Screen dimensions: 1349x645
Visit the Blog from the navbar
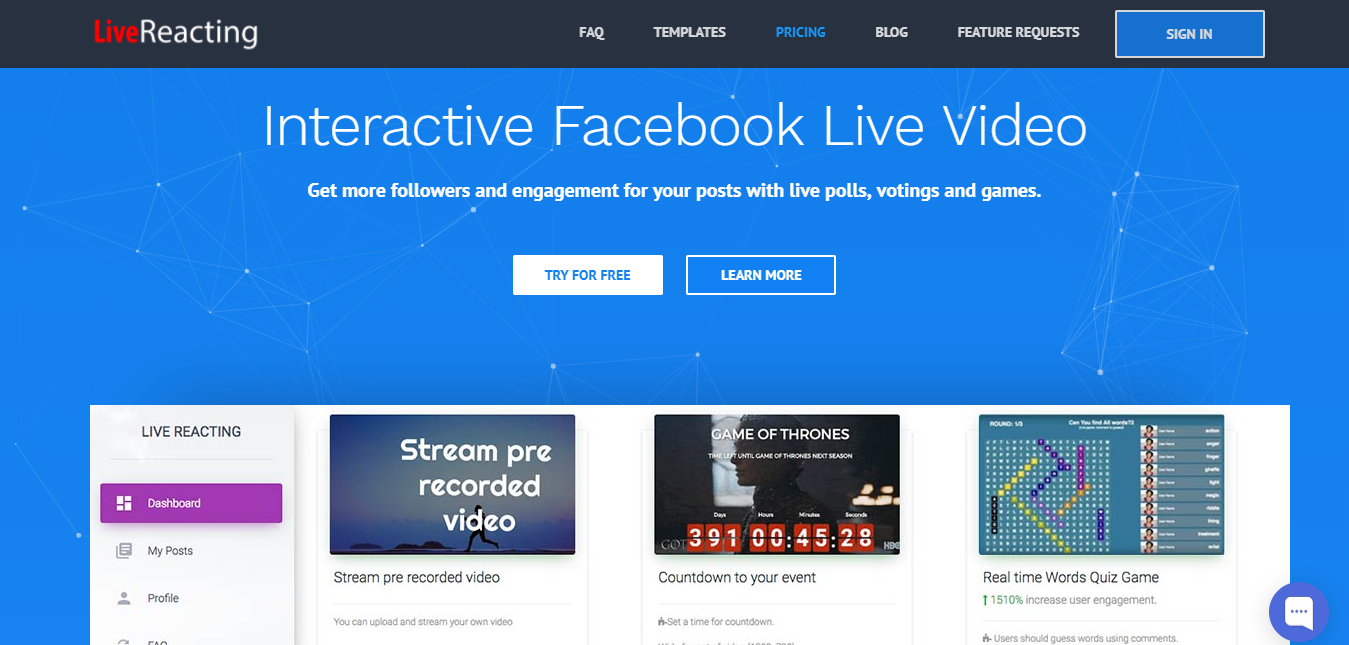tap(891, 32)
